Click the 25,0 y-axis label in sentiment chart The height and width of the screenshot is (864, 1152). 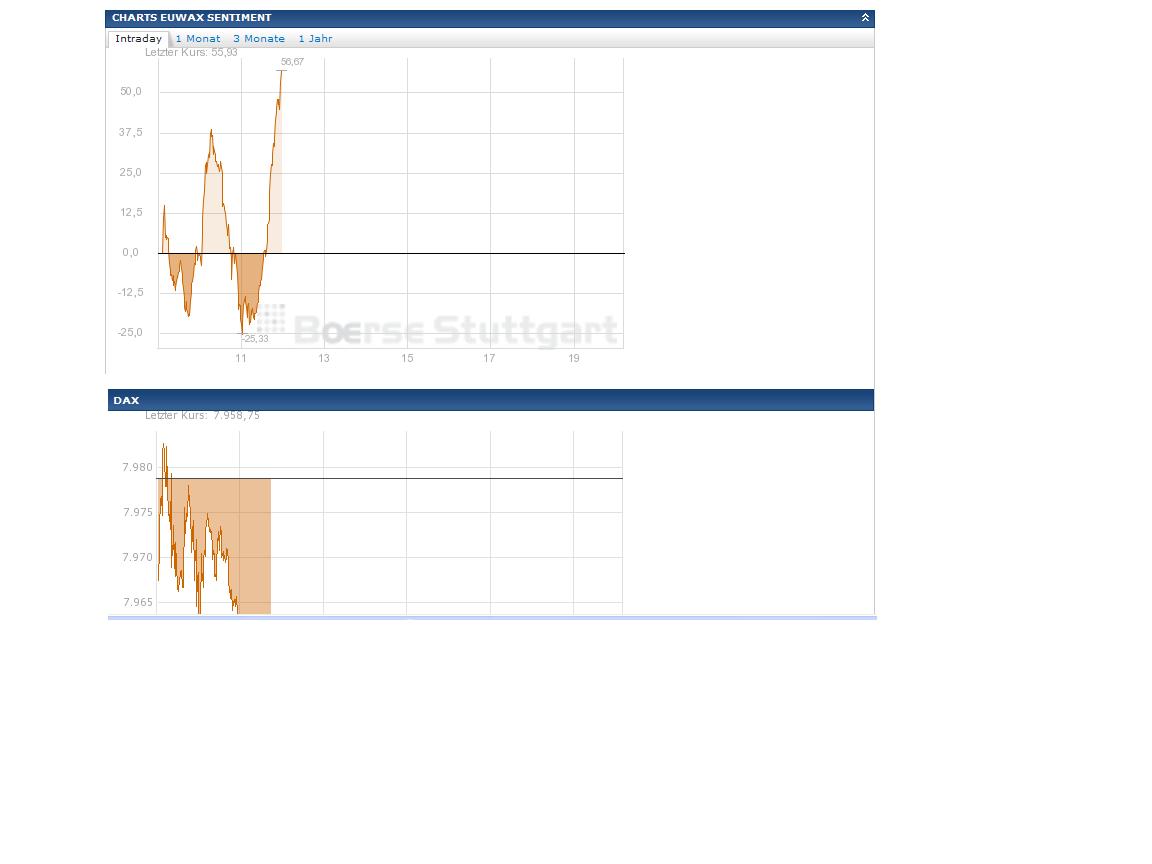(131, 173)
